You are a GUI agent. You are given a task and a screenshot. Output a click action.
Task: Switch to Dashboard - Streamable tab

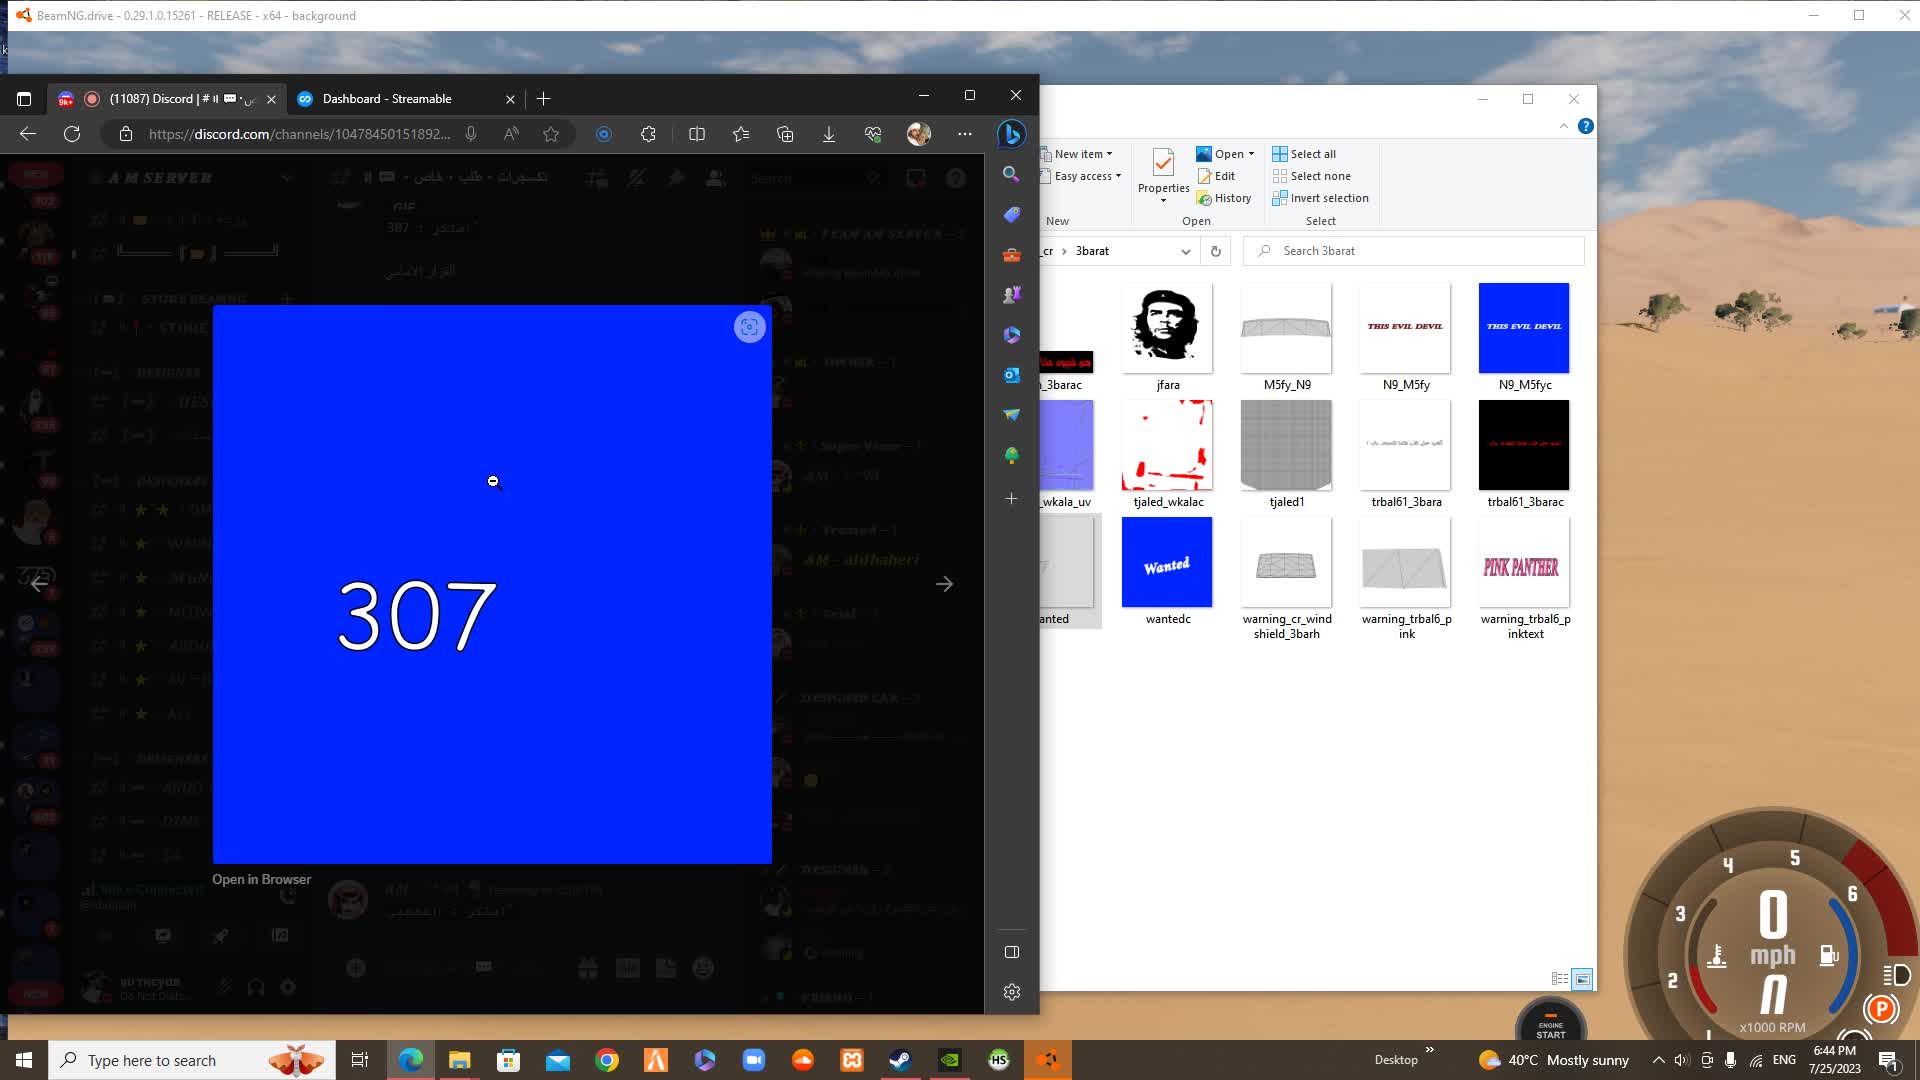[x=387, y=99]
